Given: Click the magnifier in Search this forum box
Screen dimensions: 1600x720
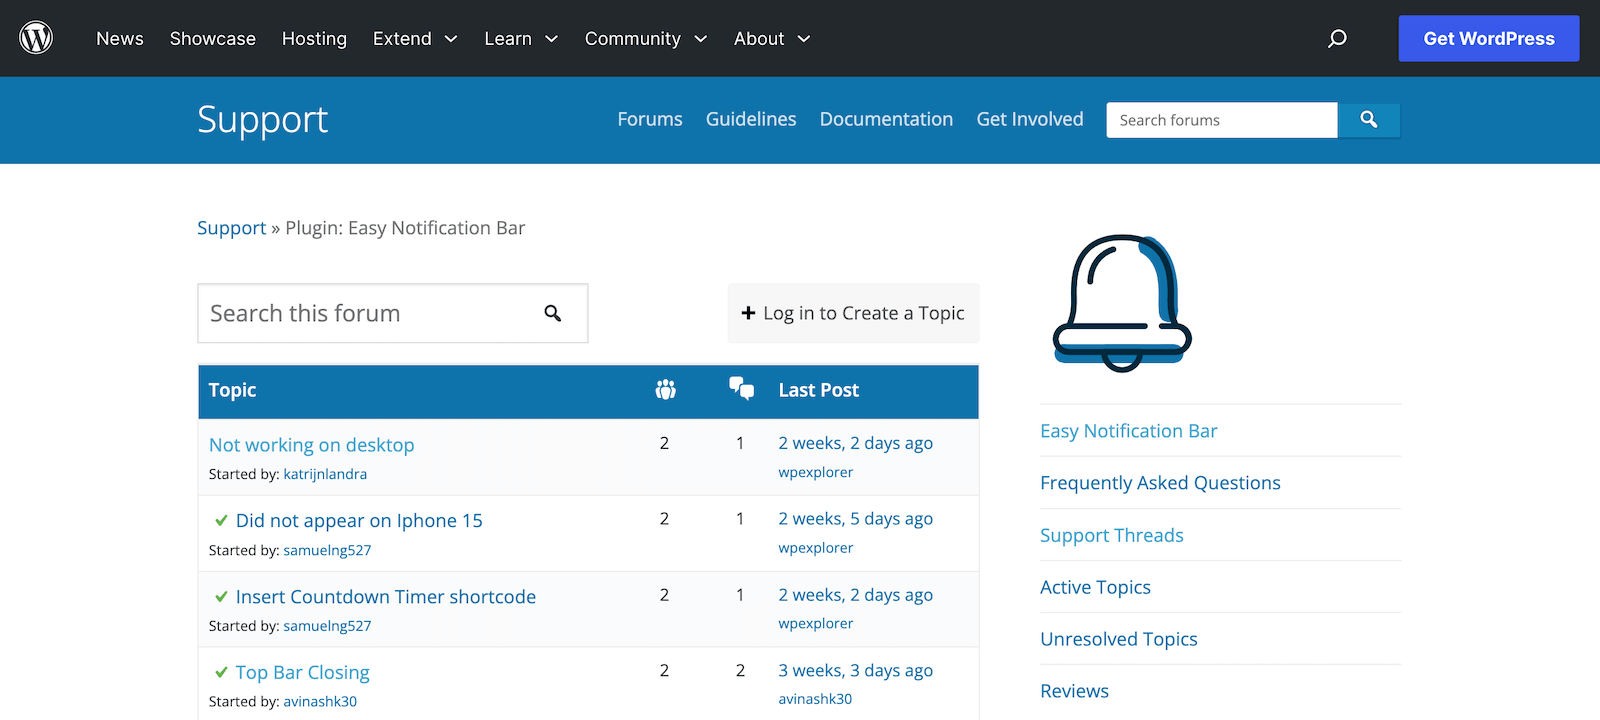Looking at the screenshot, I should point(553,313).
